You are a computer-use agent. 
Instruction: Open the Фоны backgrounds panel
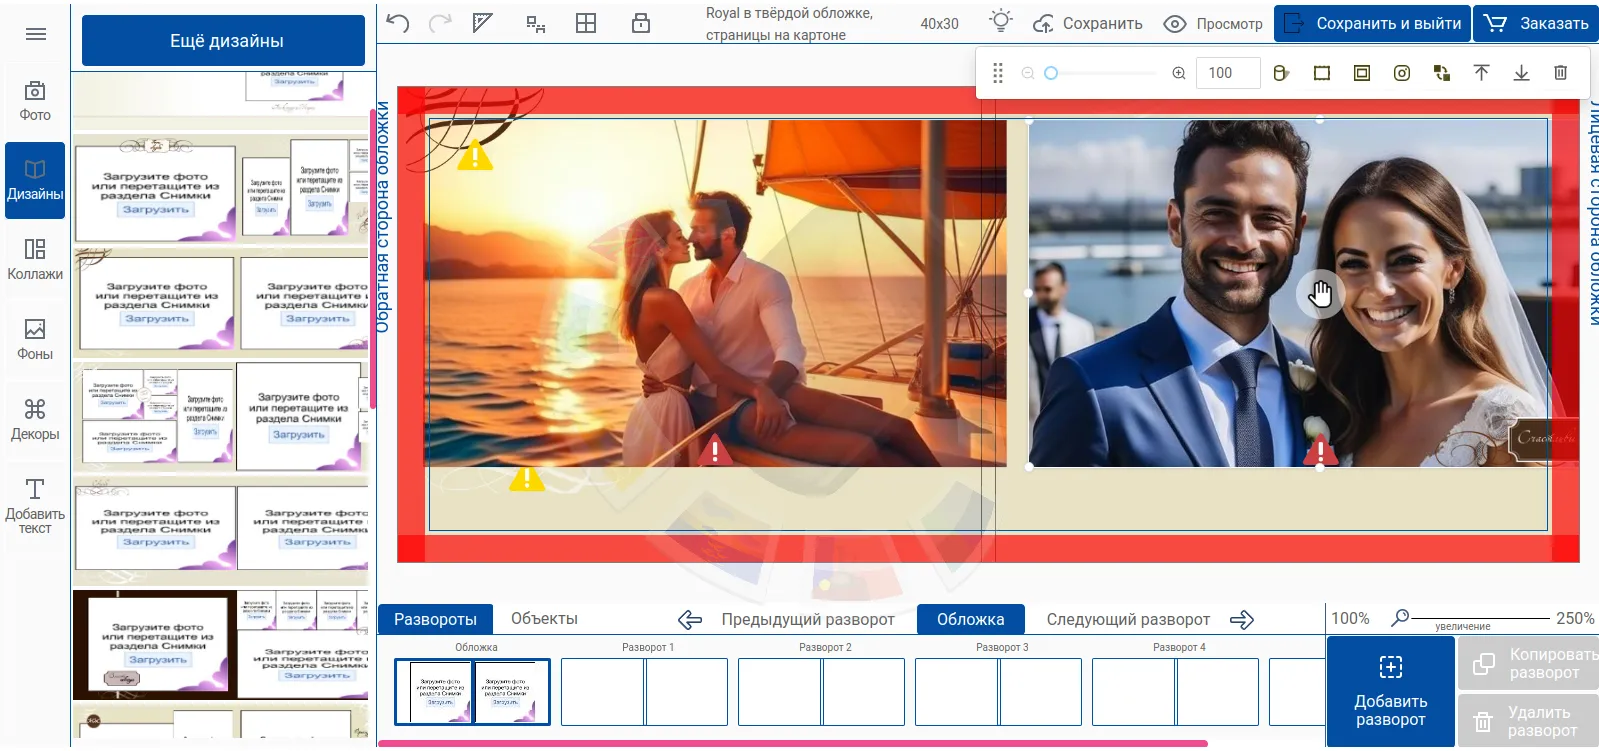(x=35, y=339)
